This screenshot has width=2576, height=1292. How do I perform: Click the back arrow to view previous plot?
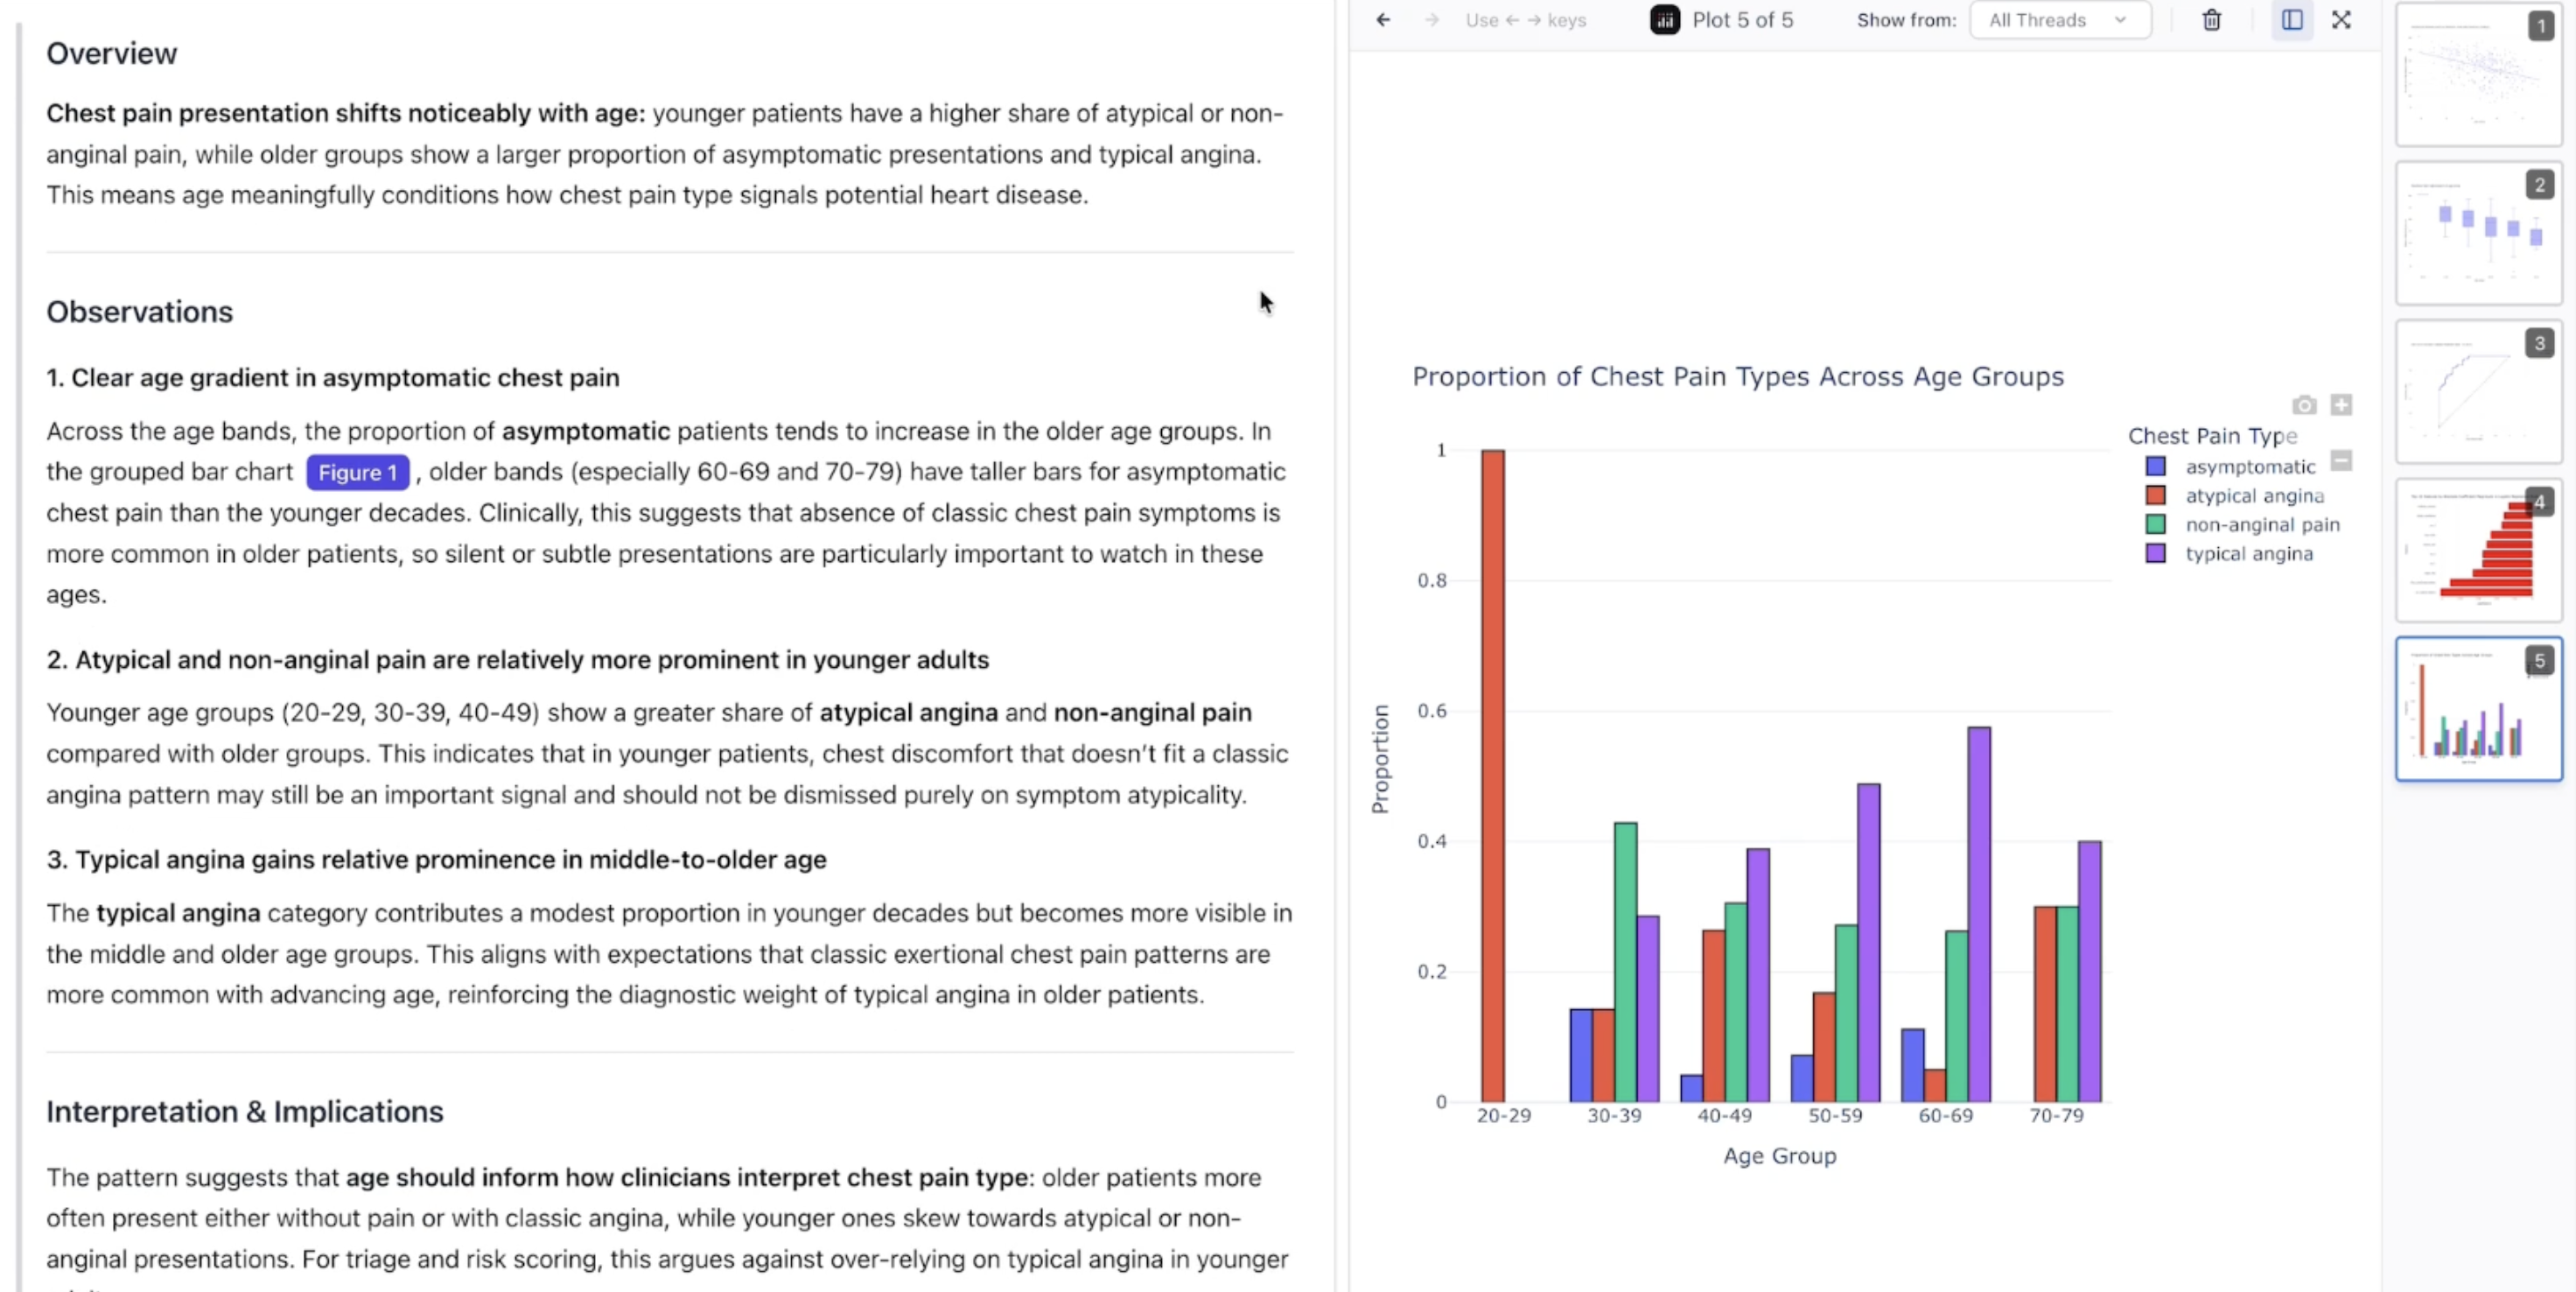1383,19
